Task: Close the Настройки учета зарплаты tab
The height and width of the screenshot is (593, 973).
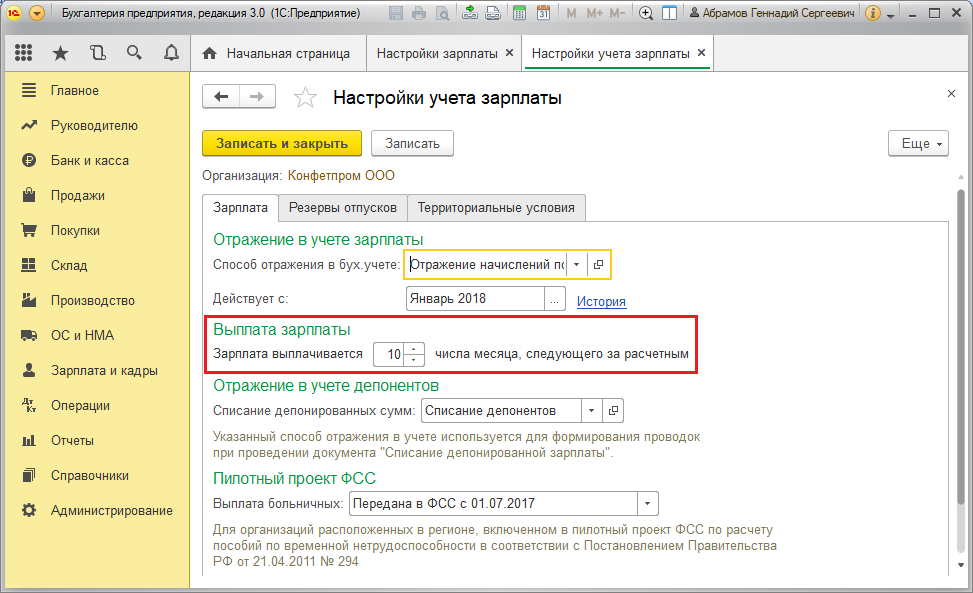Action: pos(701,53)
